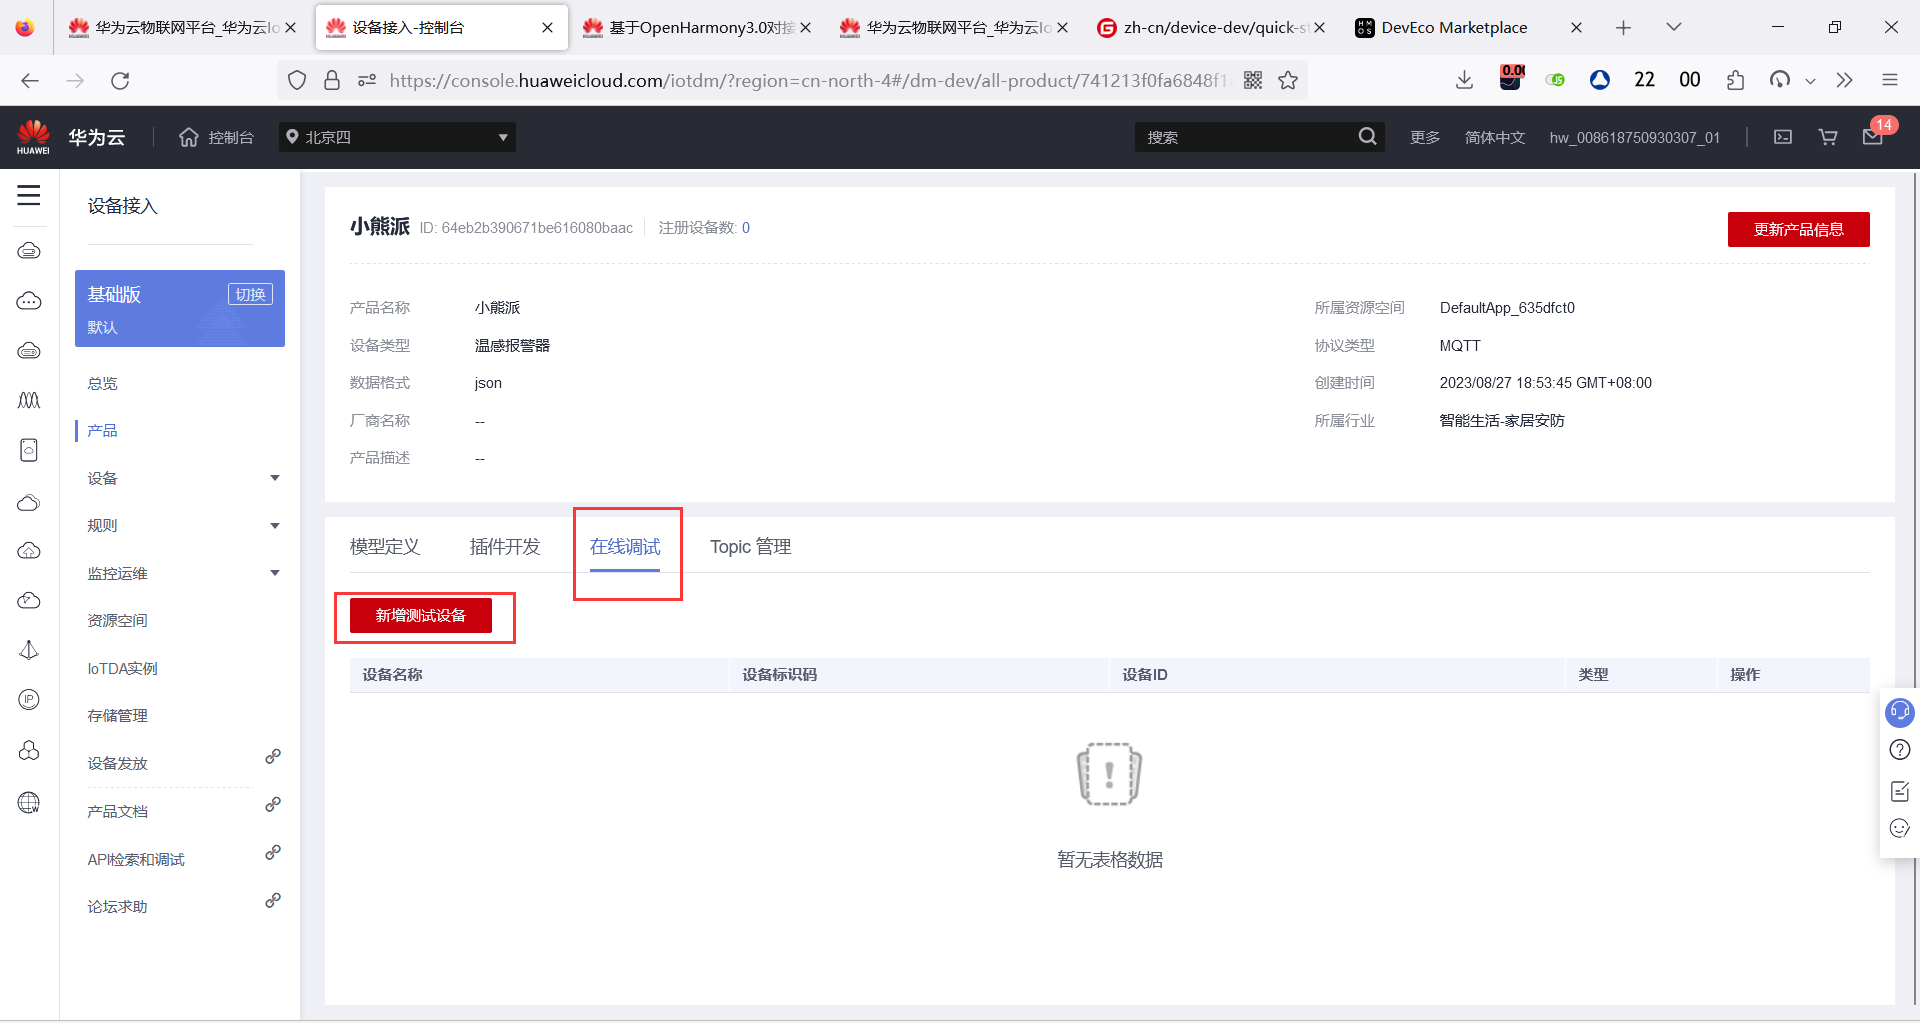Switch to 基于OpenHarmony3.0 browser tab
Screen dimensions: 1920x1023
pos(697,27)
